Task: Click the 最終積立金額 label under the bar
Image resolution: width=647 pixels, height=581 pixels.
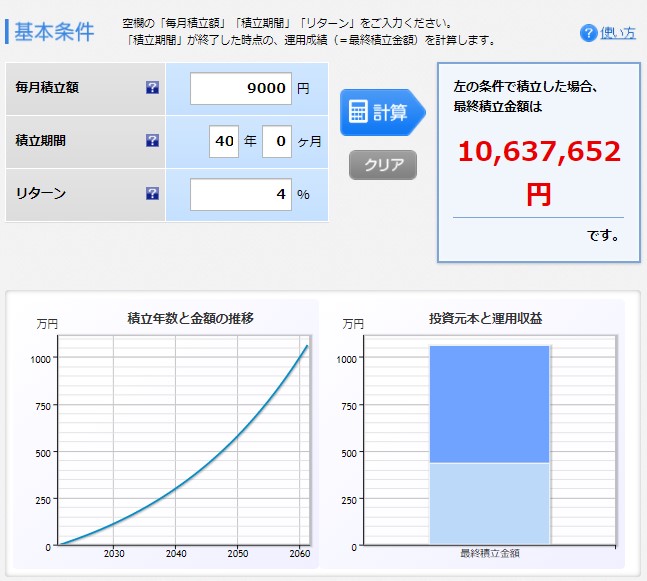Action: (490, 553)
